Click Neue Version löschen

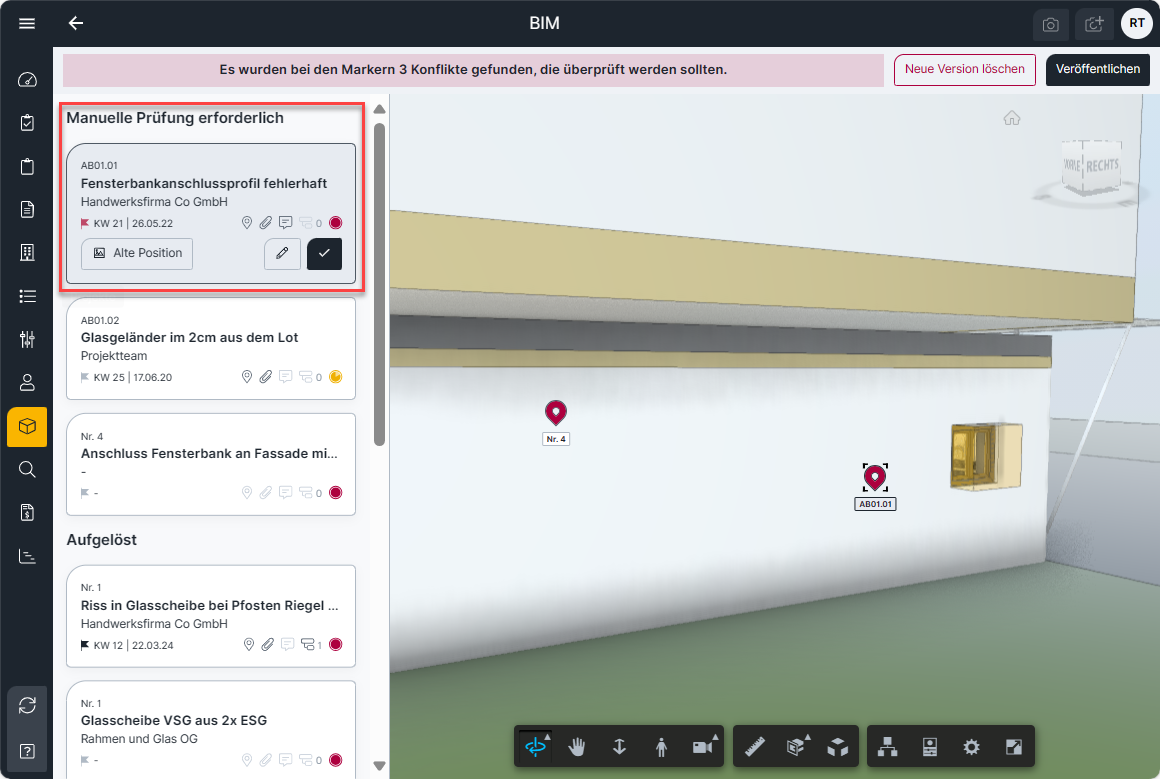[x=965, y=70]
